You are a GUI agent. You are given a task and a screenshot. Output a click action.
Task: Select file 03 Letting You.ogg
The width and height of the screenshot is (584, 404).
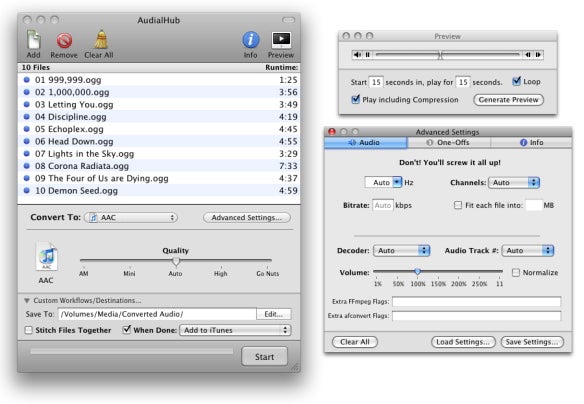(159, 104)
